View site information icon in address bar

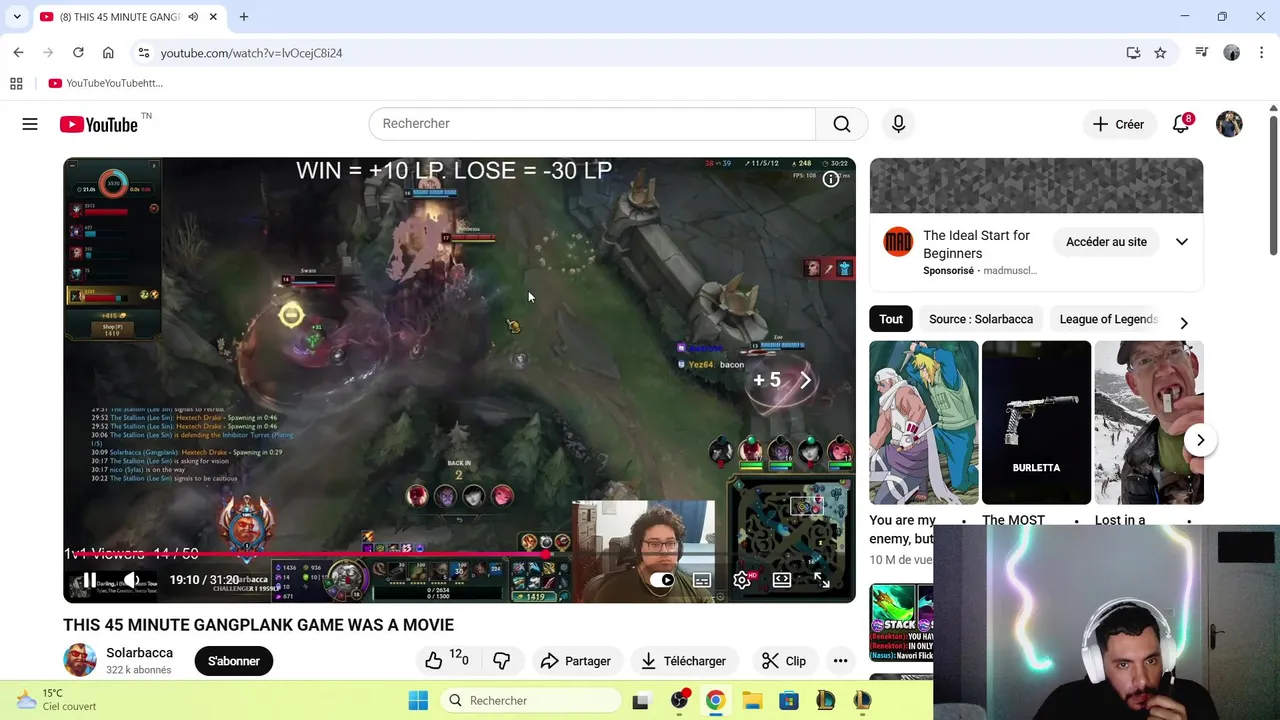click(x=144, y=53)
